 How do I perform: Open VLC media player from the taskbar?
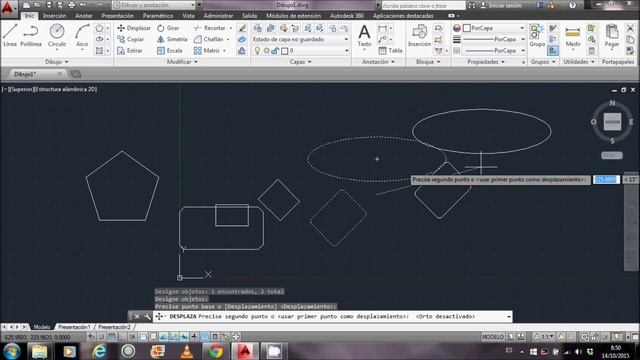click(187, 351)
